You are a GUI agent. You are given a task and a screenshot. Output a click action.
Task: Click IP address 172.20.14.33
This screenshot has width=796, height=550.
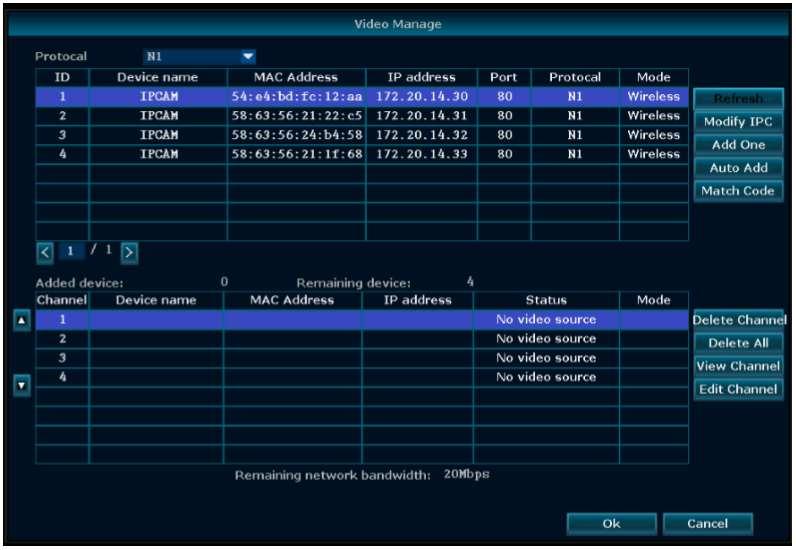pyautogui.click(x=421, y=154)
